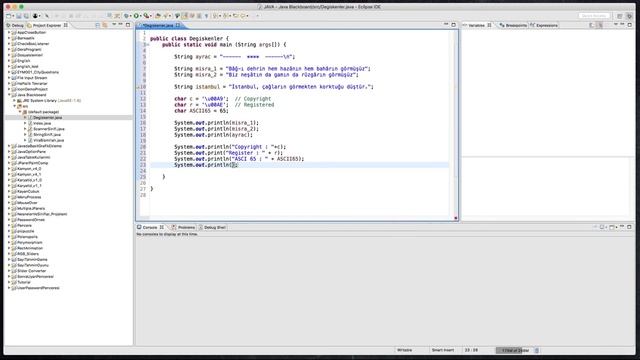The width and height of the screenshot is (640, 360).
Task: Open dropdown arrow next to New icon
Action: pyautogui.click(x=13, y=16)
